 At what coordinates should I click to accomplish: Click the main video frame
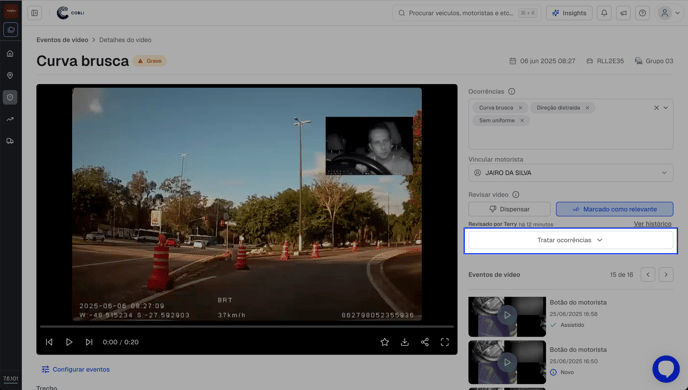click(247, 204)
